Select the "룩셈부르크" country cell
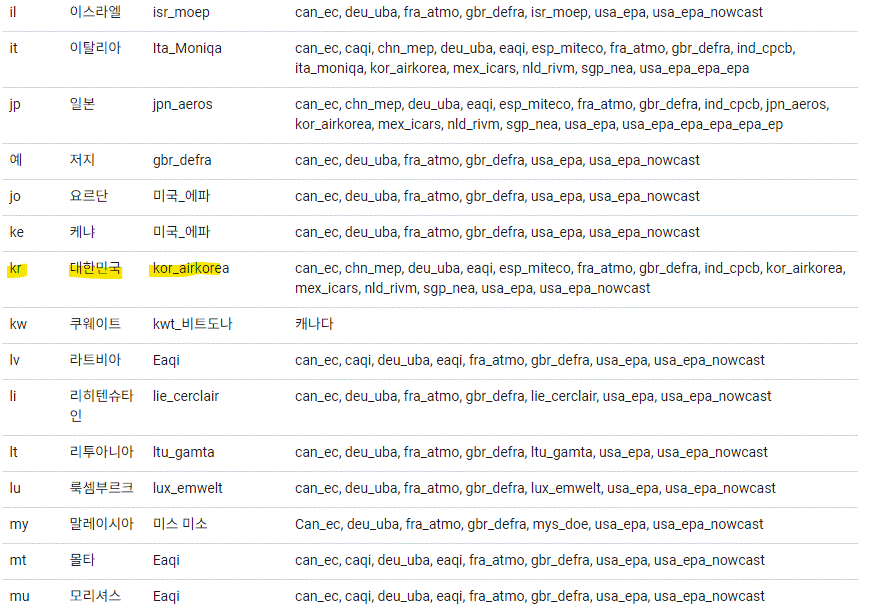 point(101,488)
